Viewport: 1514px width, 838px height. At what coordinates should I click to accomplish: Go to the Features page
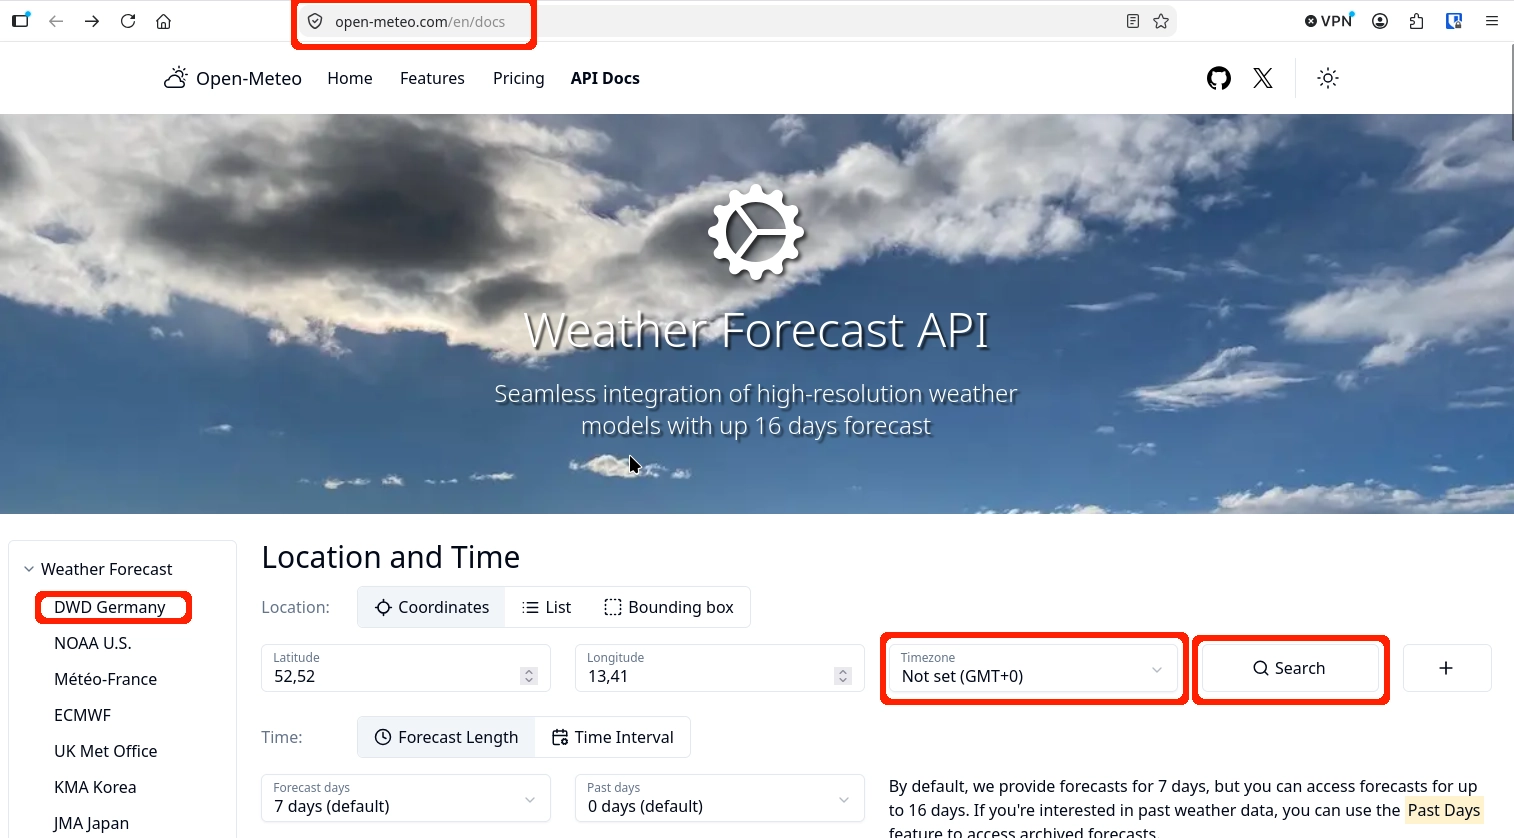pyautogui.click(x=432, y=78)
